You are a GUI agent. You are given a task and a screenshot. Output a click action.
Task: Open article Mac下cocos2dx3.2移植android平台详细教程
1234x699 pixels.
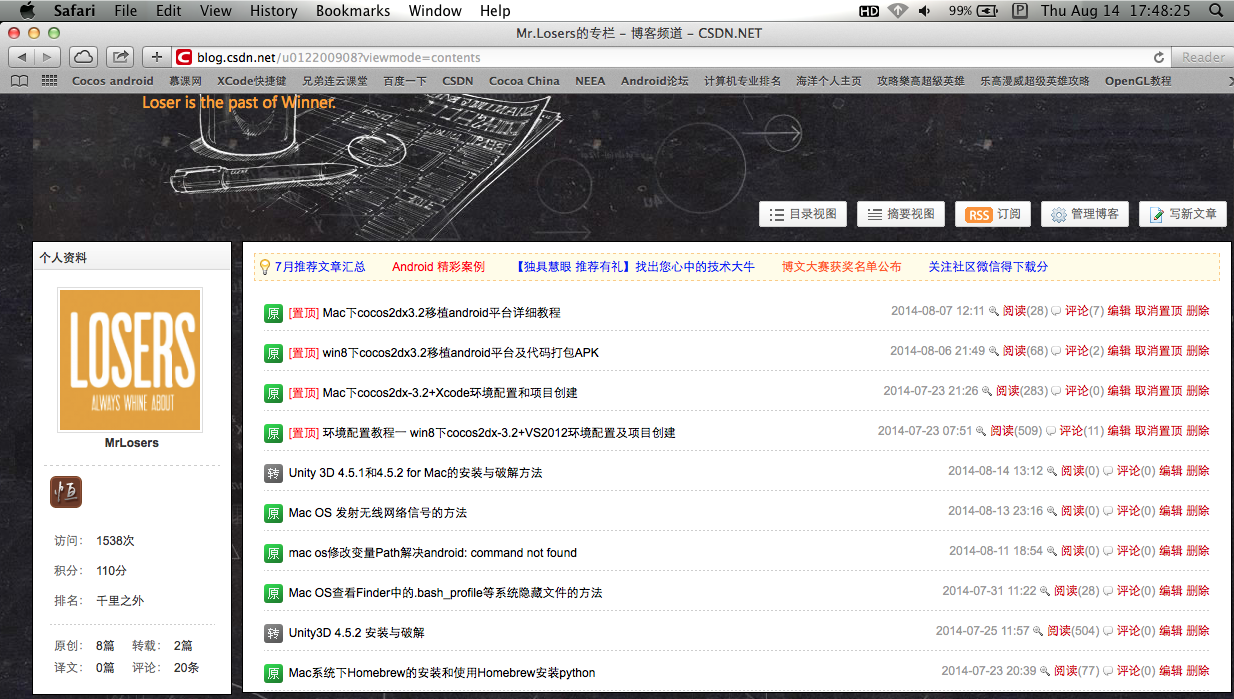click(441, 313)
